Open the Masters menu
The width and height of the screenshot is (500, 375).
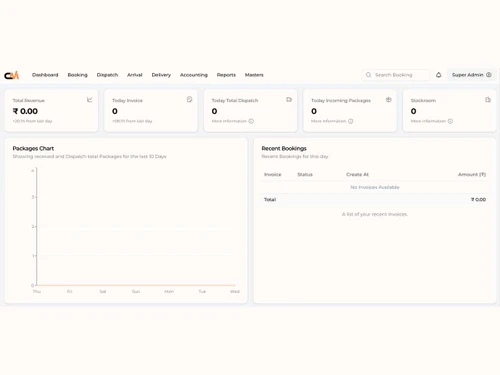pyautogui.click(x=254, y=75)
